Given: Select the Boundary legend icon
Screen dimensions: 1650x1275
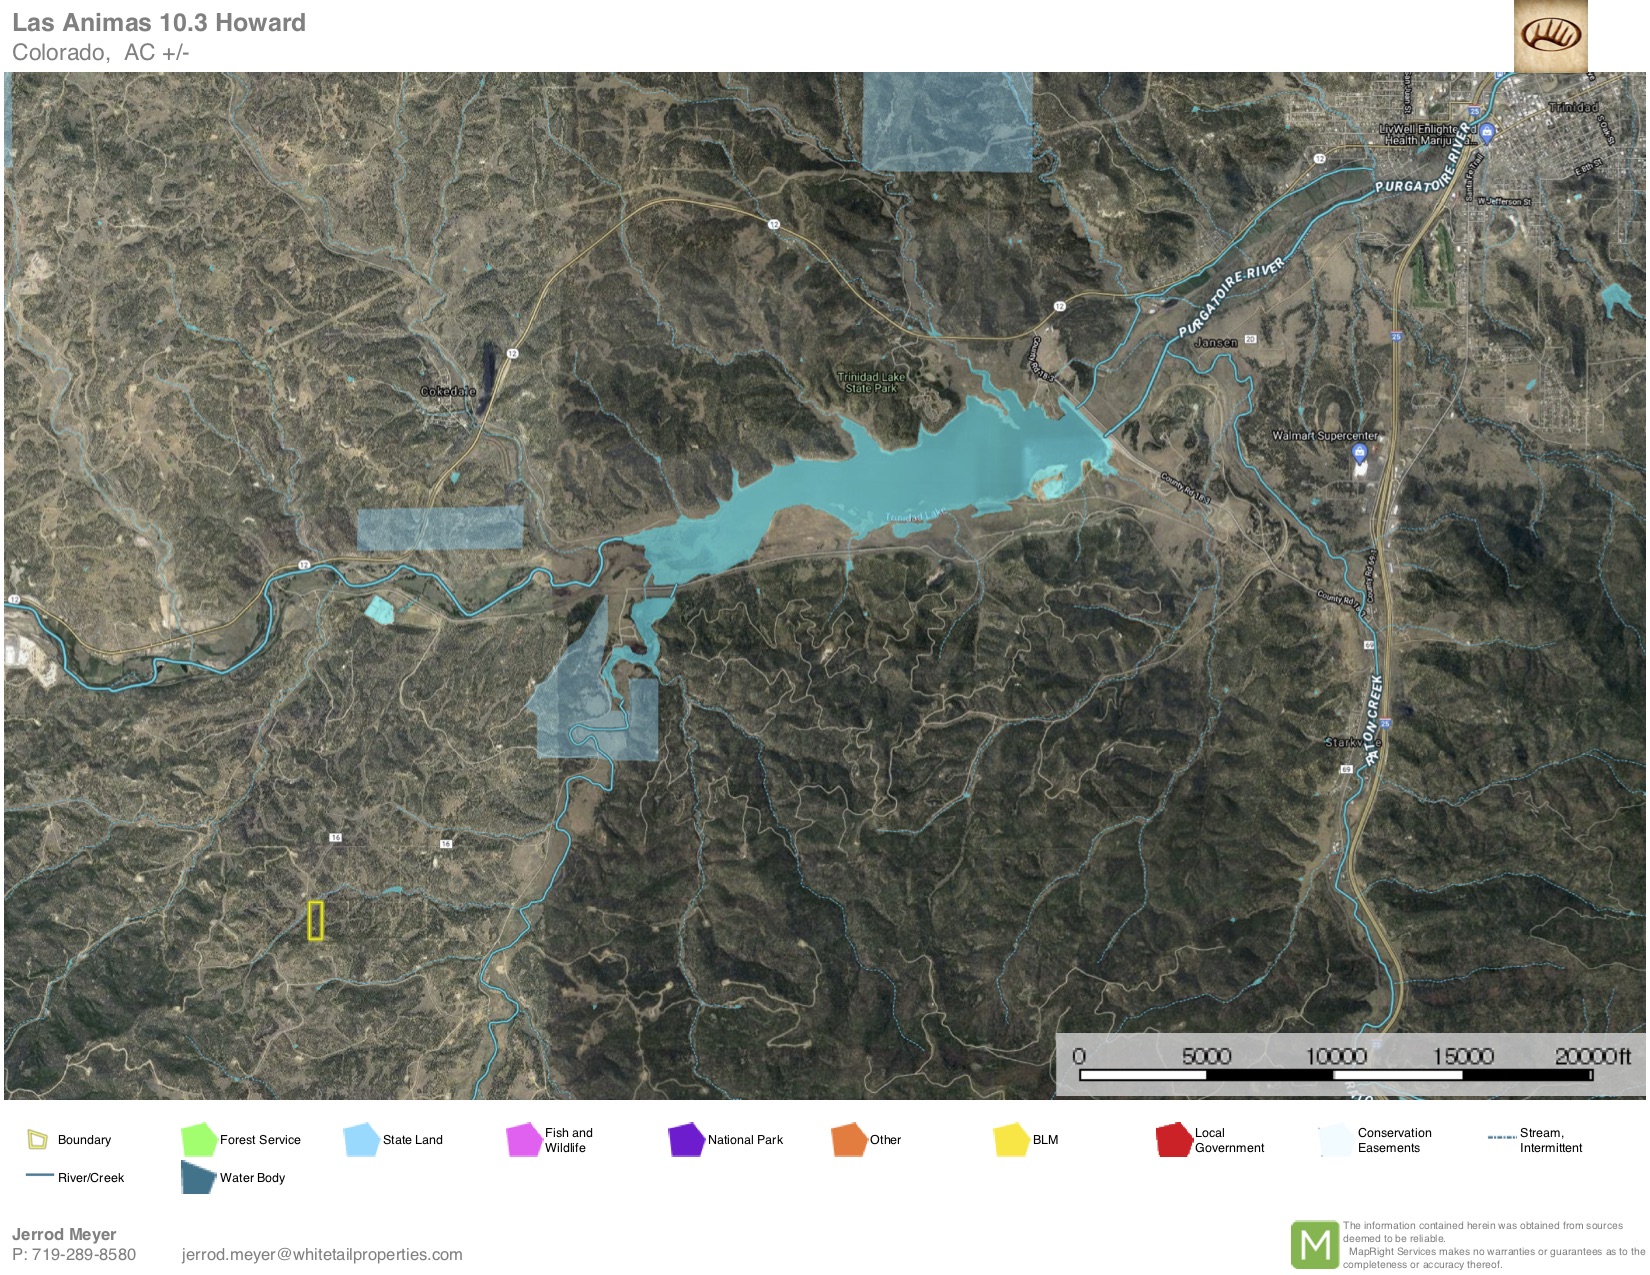Looking at the screenshot, I should click(x=37, y=1139).
